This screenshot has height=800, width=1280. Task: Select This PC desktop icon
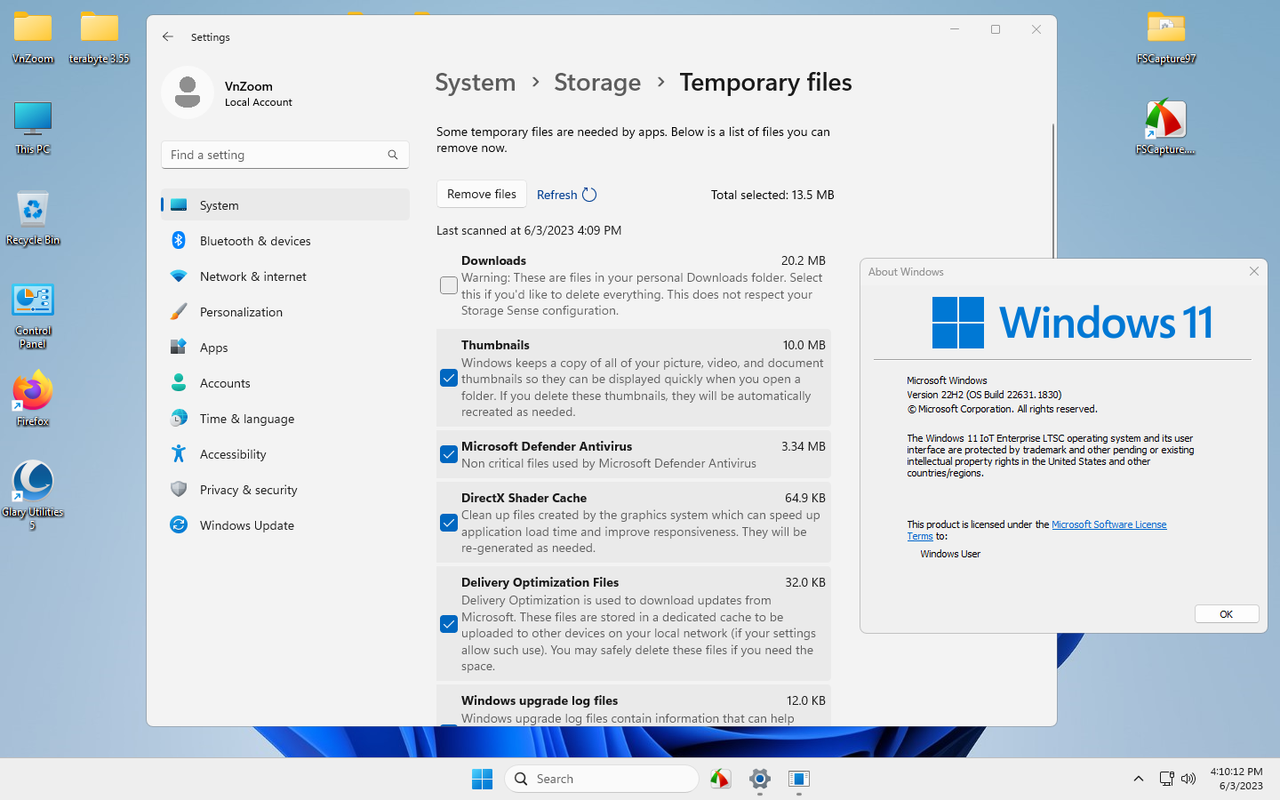(33, 127)
